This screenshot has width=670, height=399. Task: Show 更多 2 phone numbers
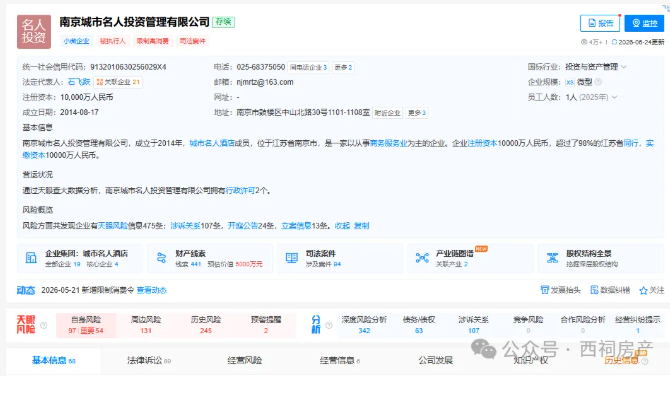[x=343, y=67]
